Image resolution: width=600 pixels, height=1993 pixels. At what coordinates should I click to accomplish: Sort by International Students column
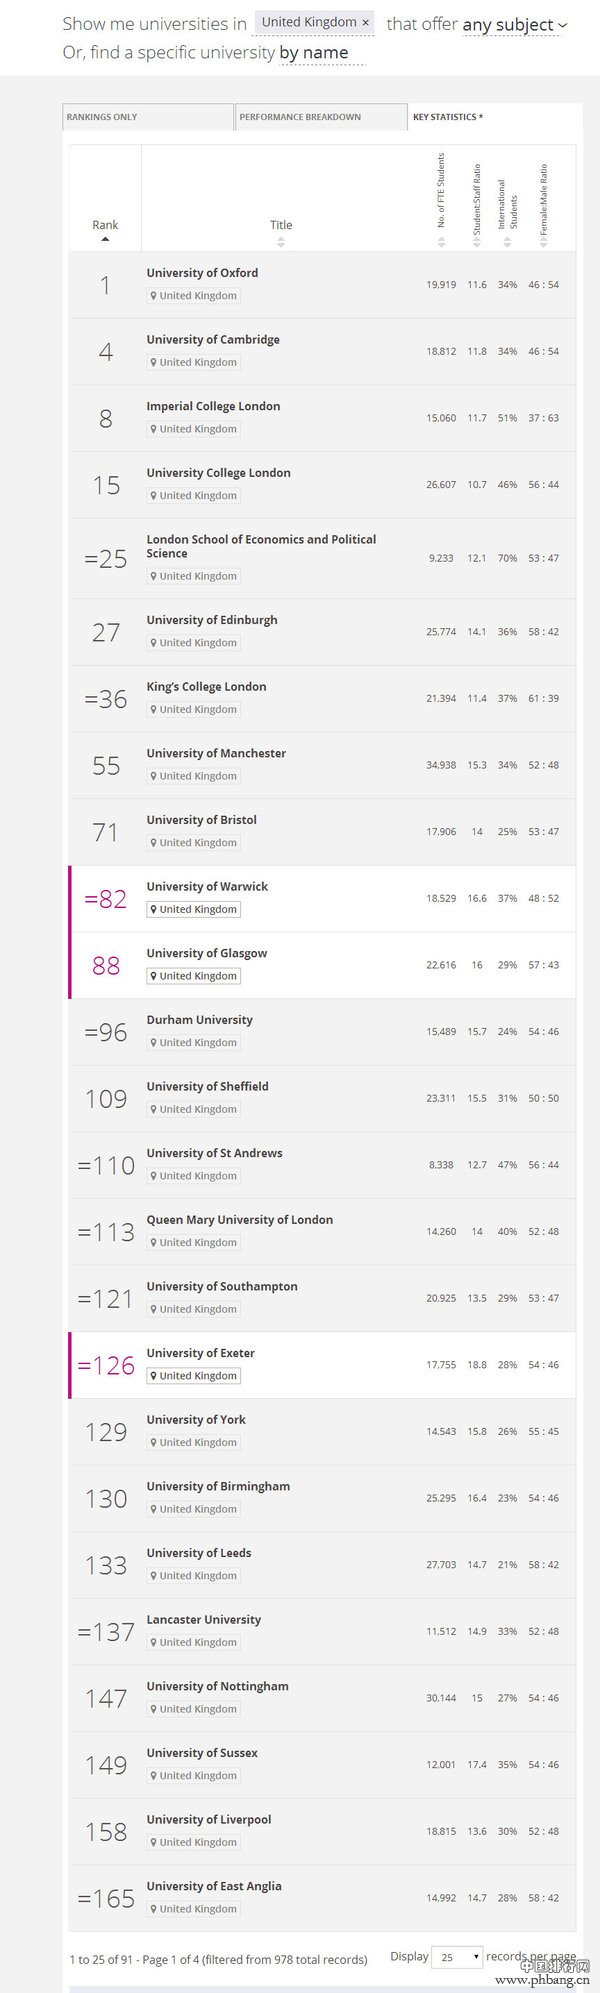click(508, 212)
